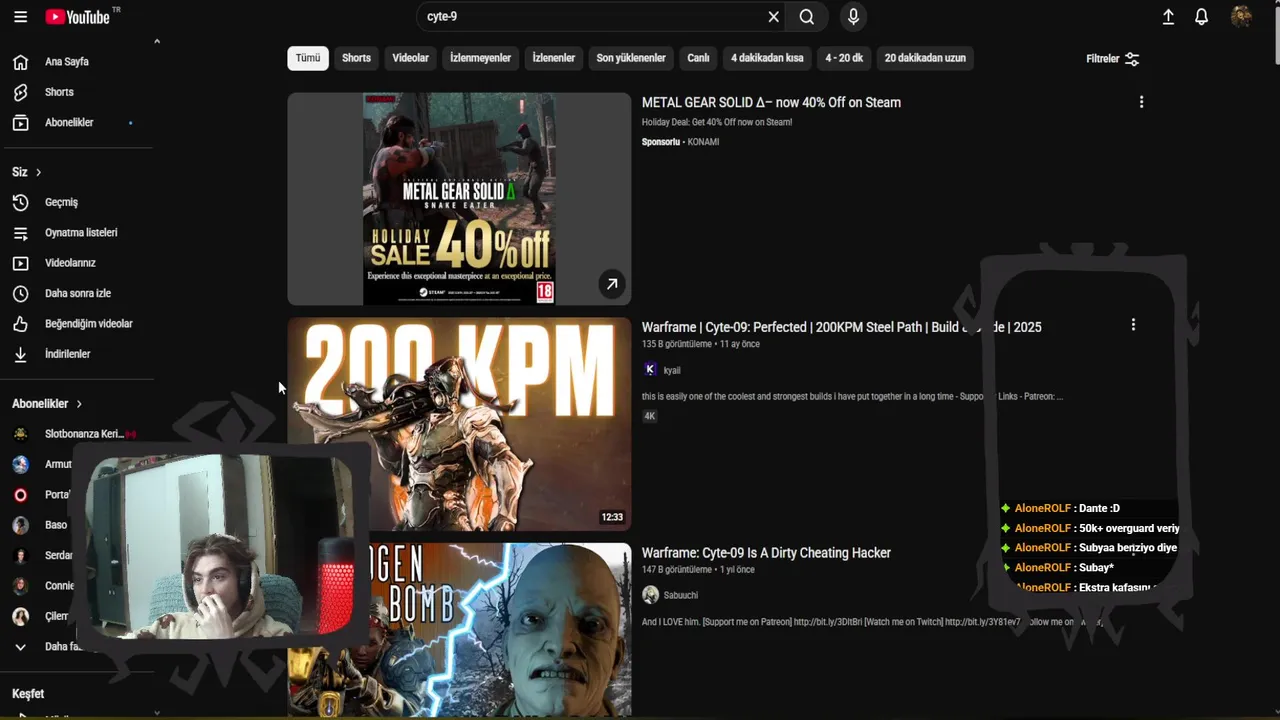Open Cyte-09: Perfected video title
This screenshot has width=1280, height=720.
[x=841, y=328]
